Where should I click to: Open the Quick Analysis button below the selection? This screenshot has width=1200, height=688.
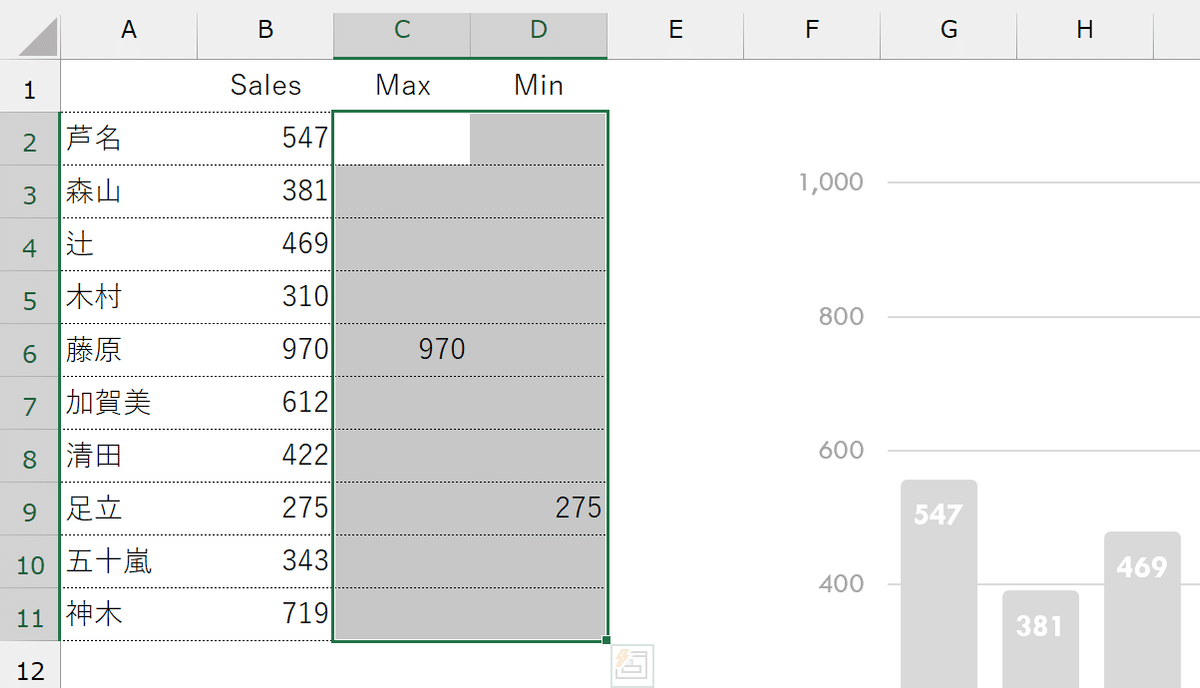point(633,665)
